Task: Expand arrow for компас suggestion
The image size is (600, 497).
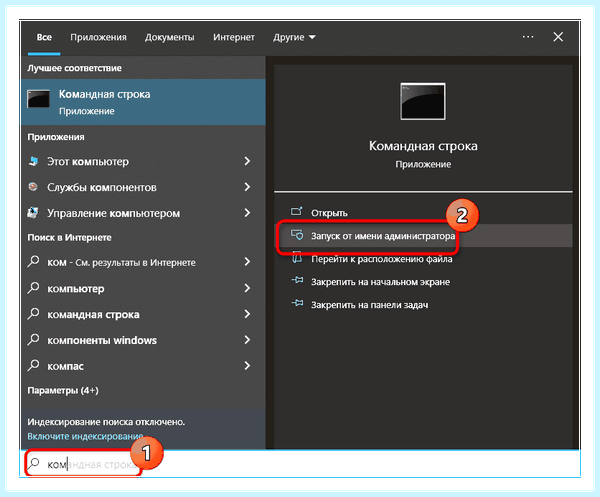Action: tap(247, 366)
